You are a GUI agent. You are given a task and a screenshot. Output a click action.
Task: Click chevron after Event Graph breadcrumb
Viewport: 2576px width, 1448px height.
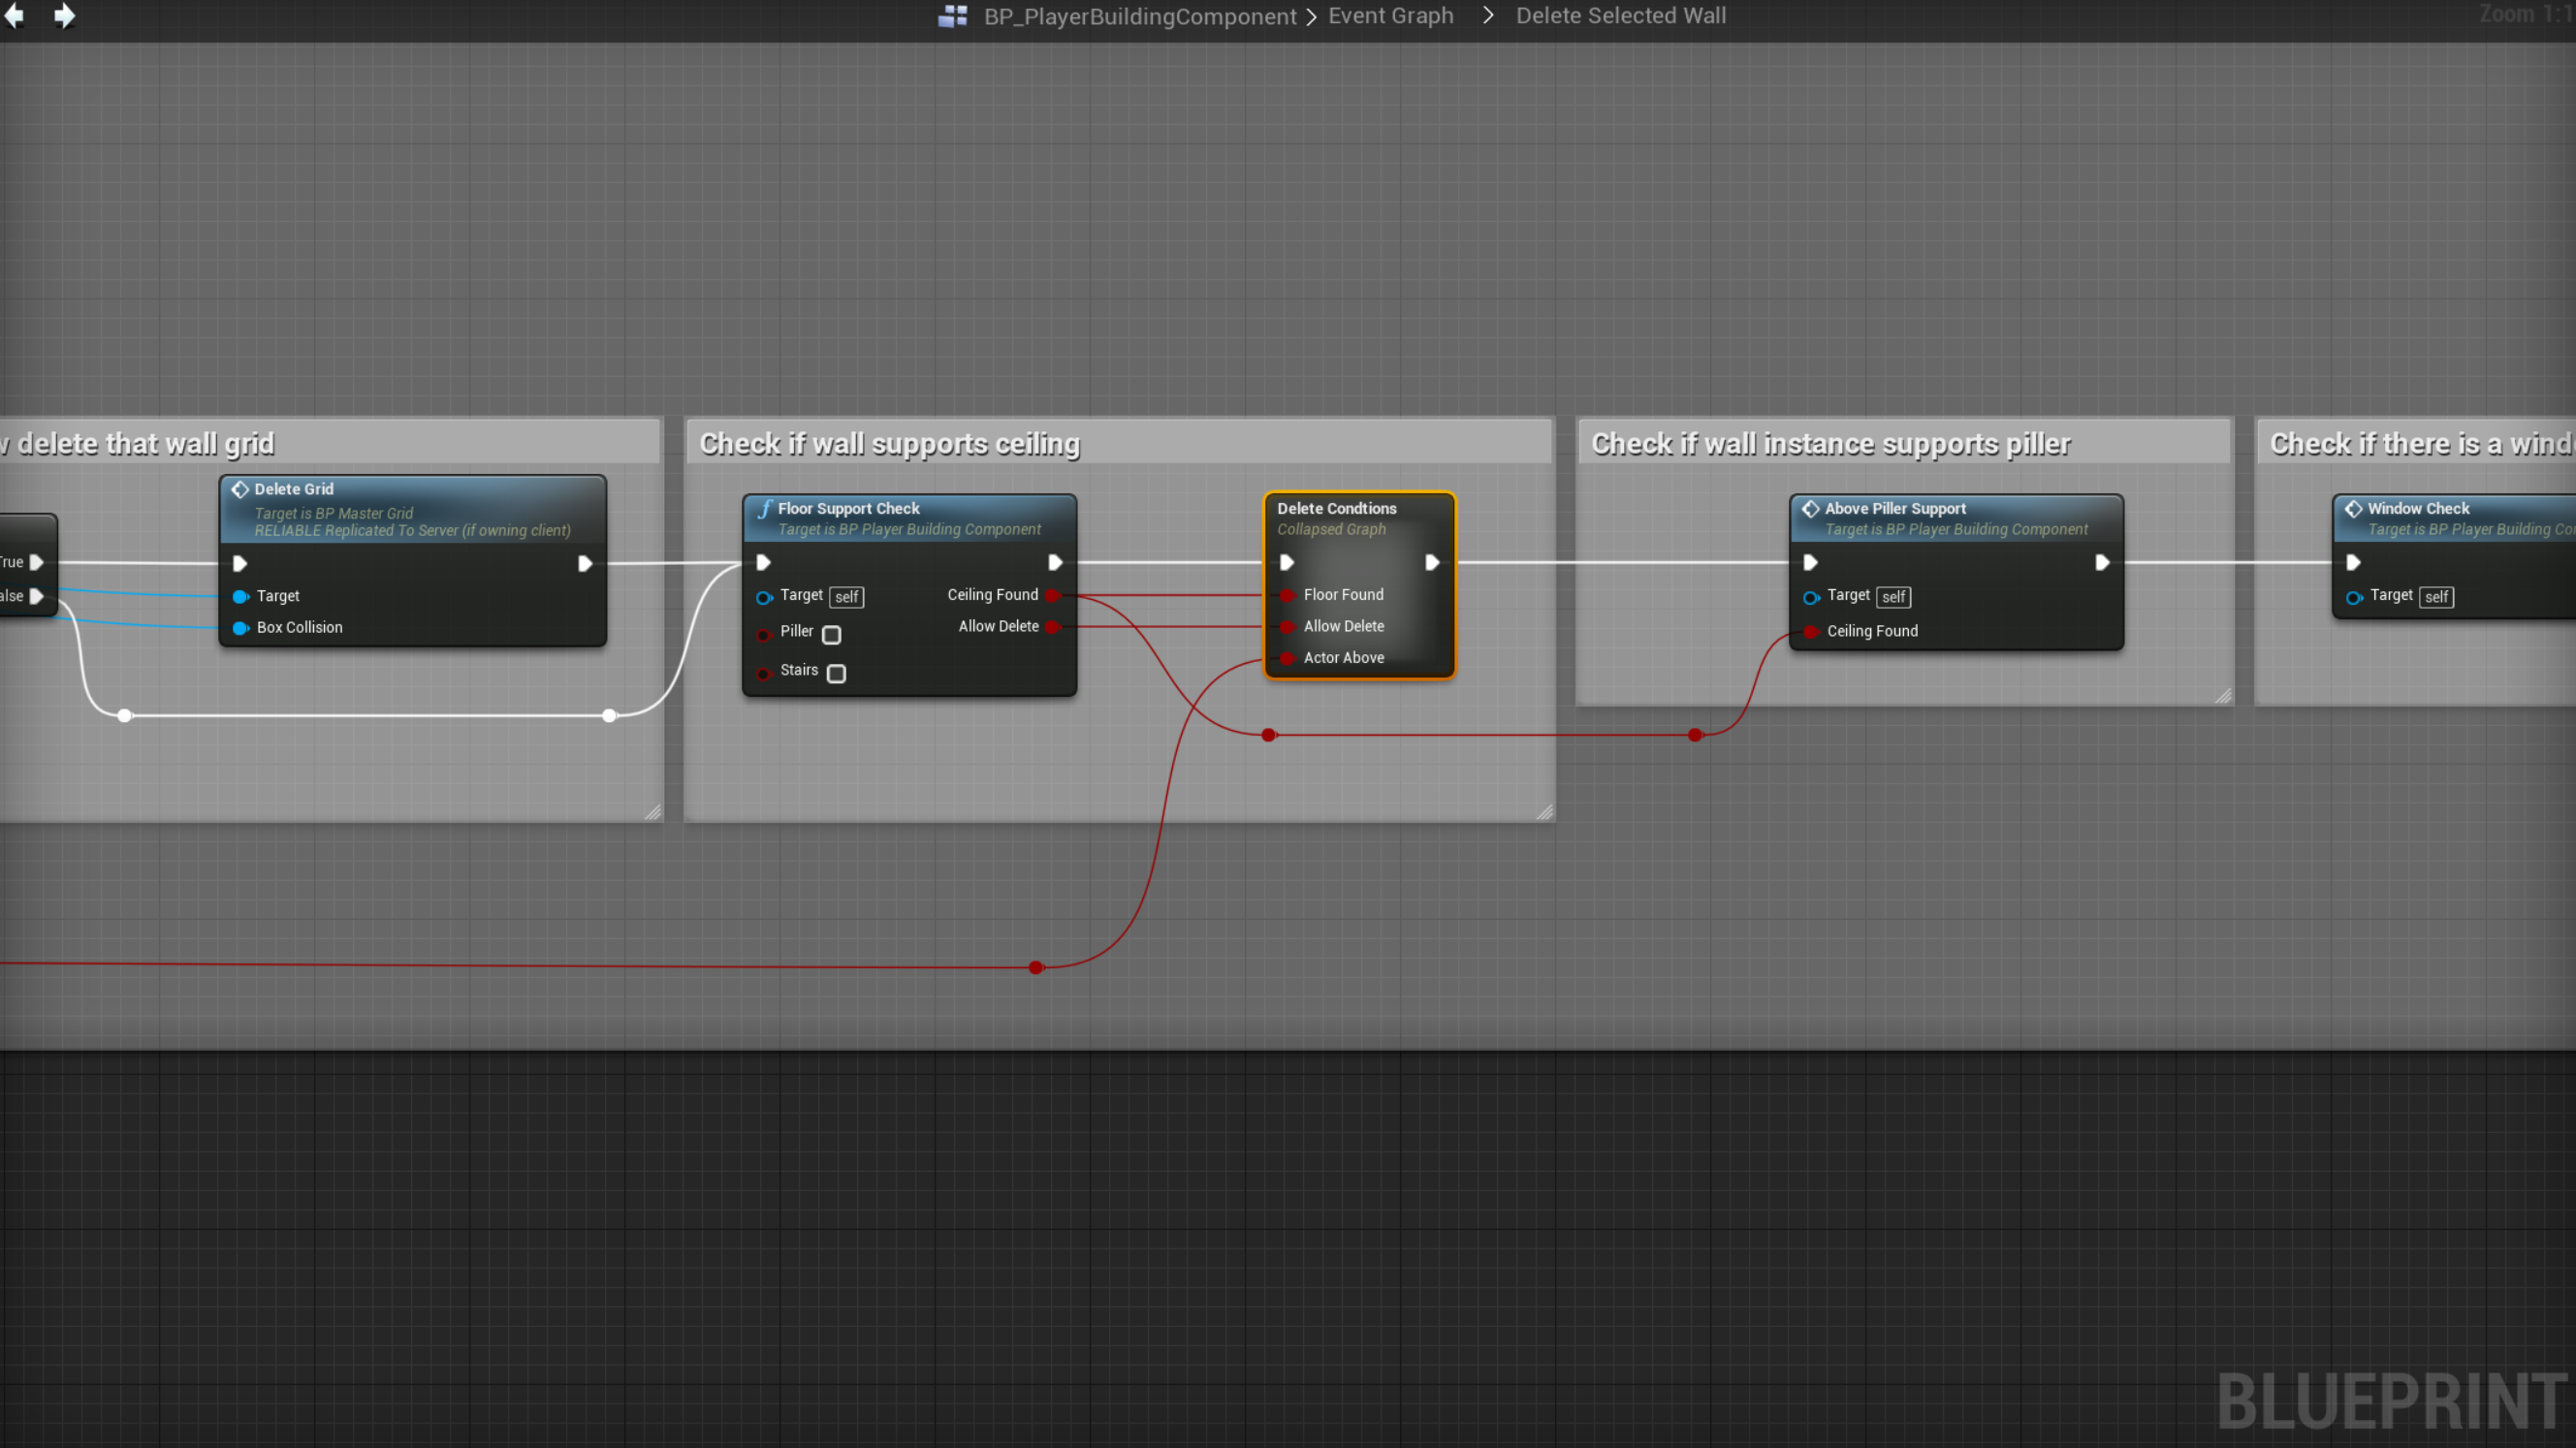point(1487,16)
